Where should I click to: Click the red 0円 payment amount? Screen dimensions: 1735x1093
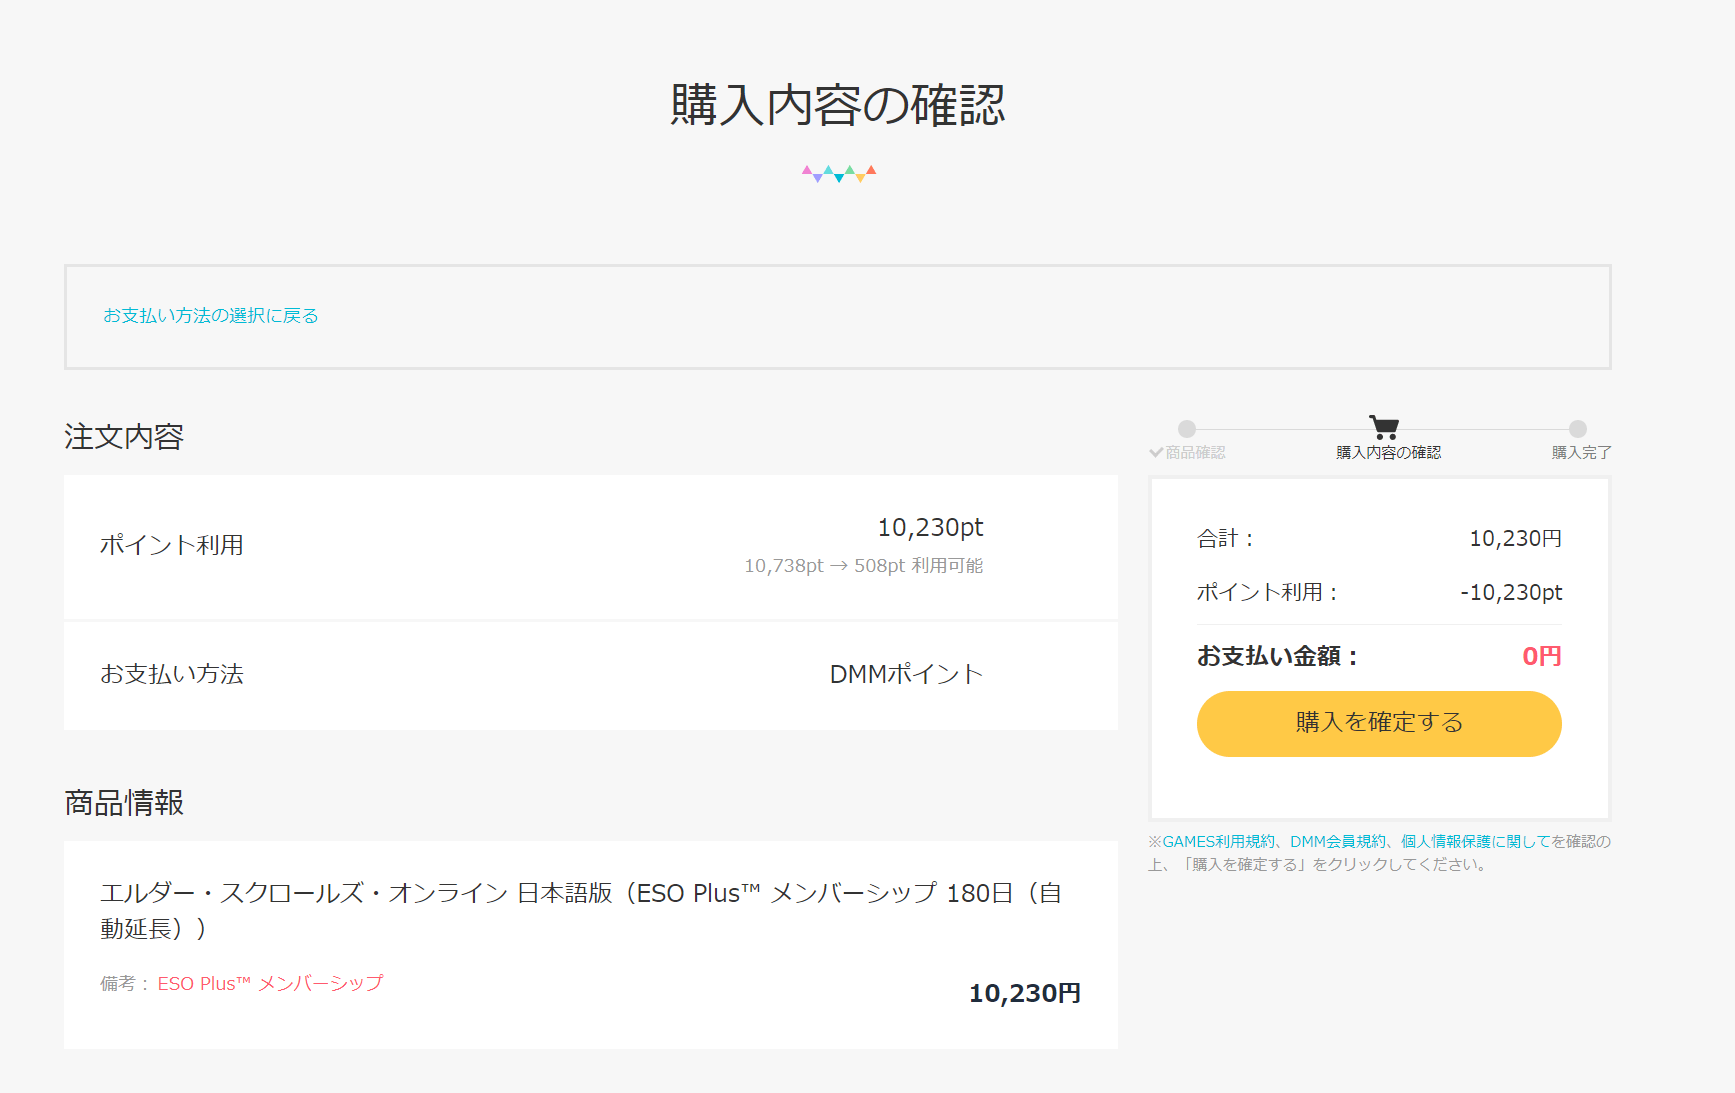tap(1541, 656)
